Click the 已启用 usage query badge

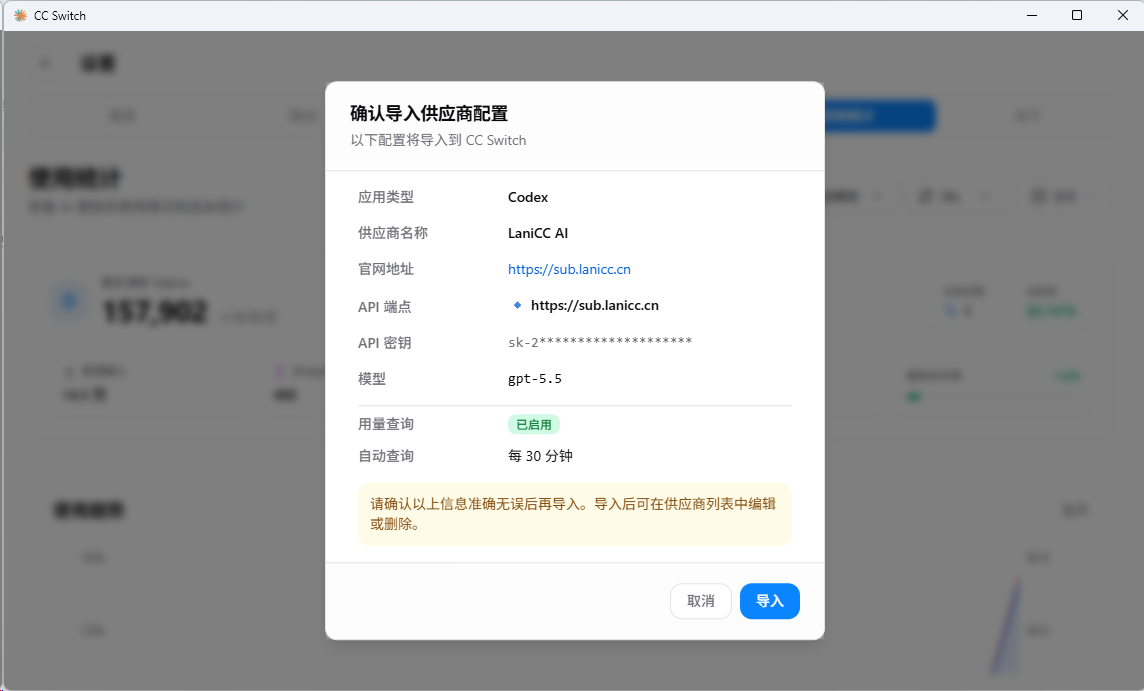click(x=534, y=425)
